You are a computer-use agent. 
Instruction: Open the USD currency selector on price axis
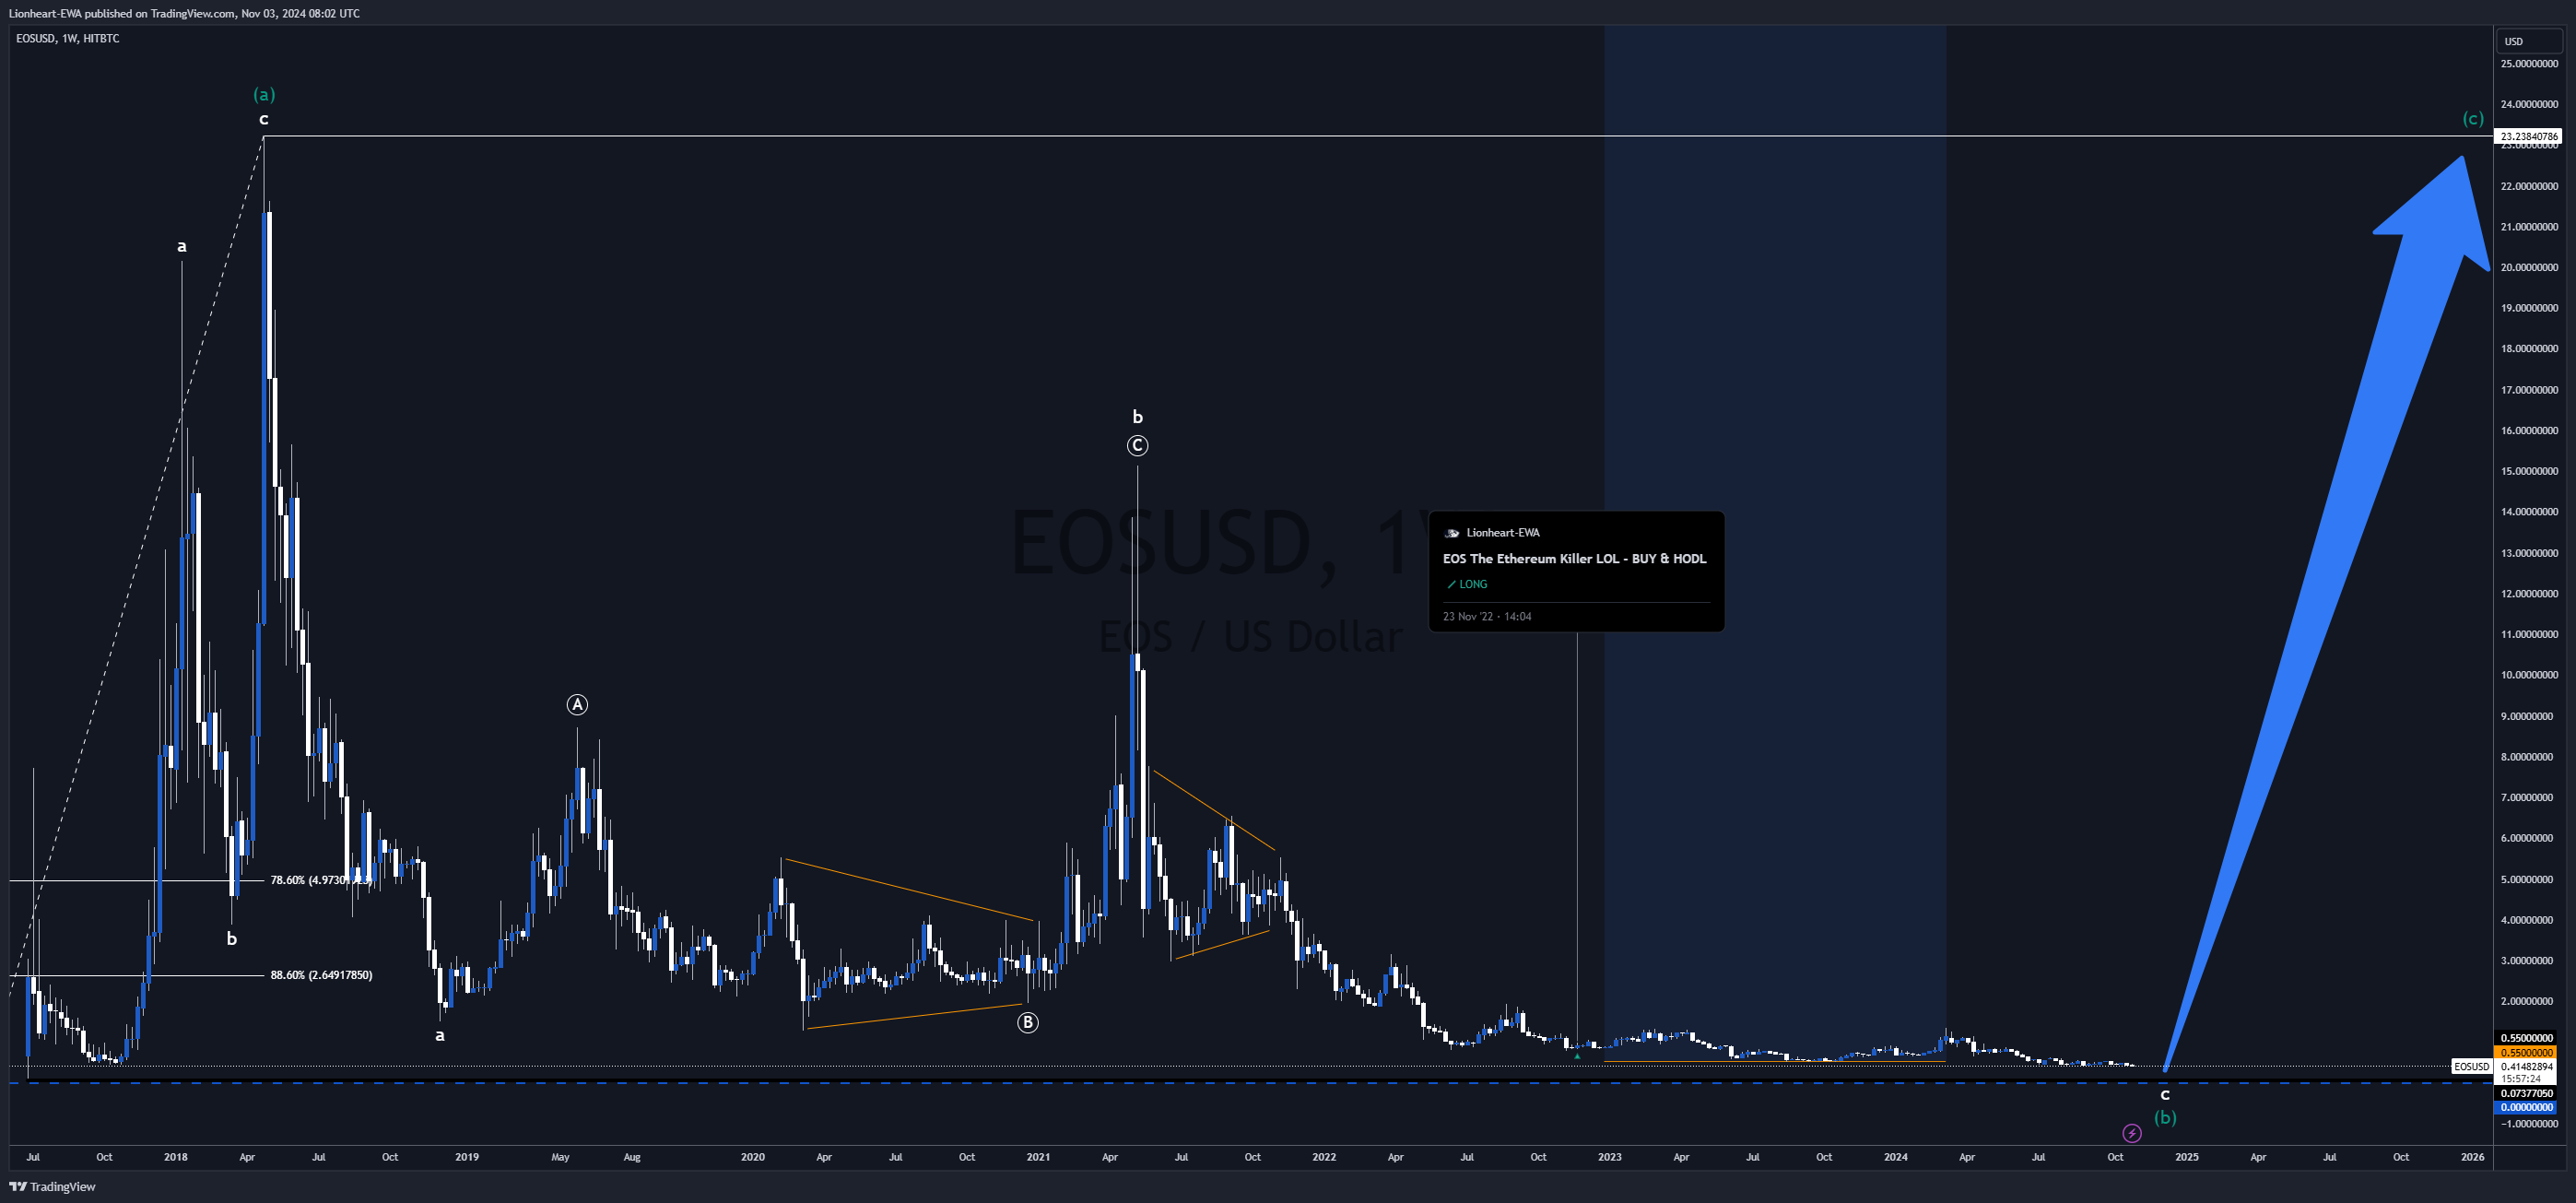click(x=2530, y=41)
